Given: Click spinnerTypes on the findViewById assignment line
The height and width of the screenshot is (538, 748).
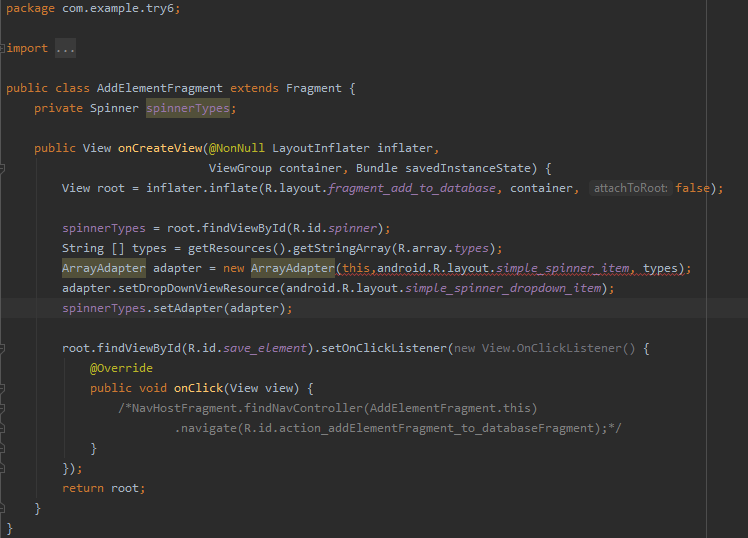Looking at the screenshot, I should (x=104, y=228).
